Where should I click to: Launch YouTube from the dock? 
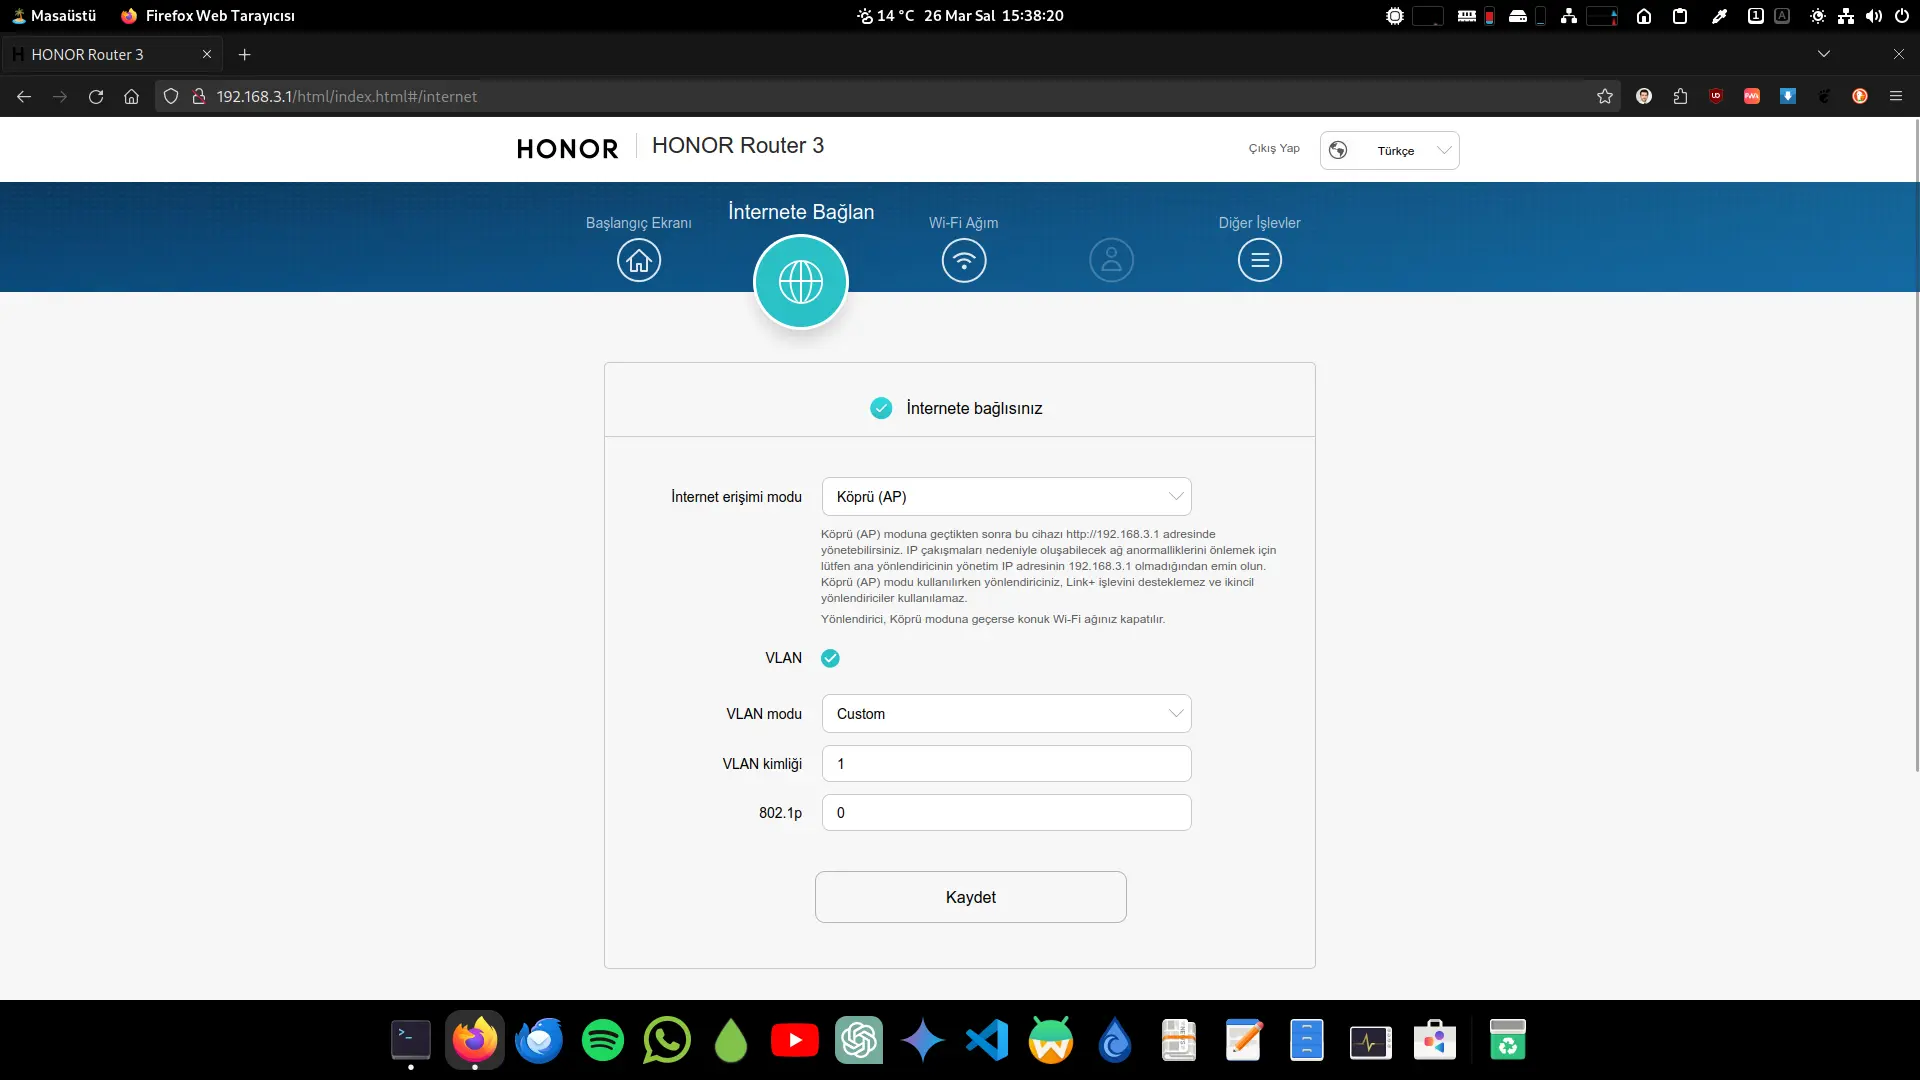(795, 1041)
